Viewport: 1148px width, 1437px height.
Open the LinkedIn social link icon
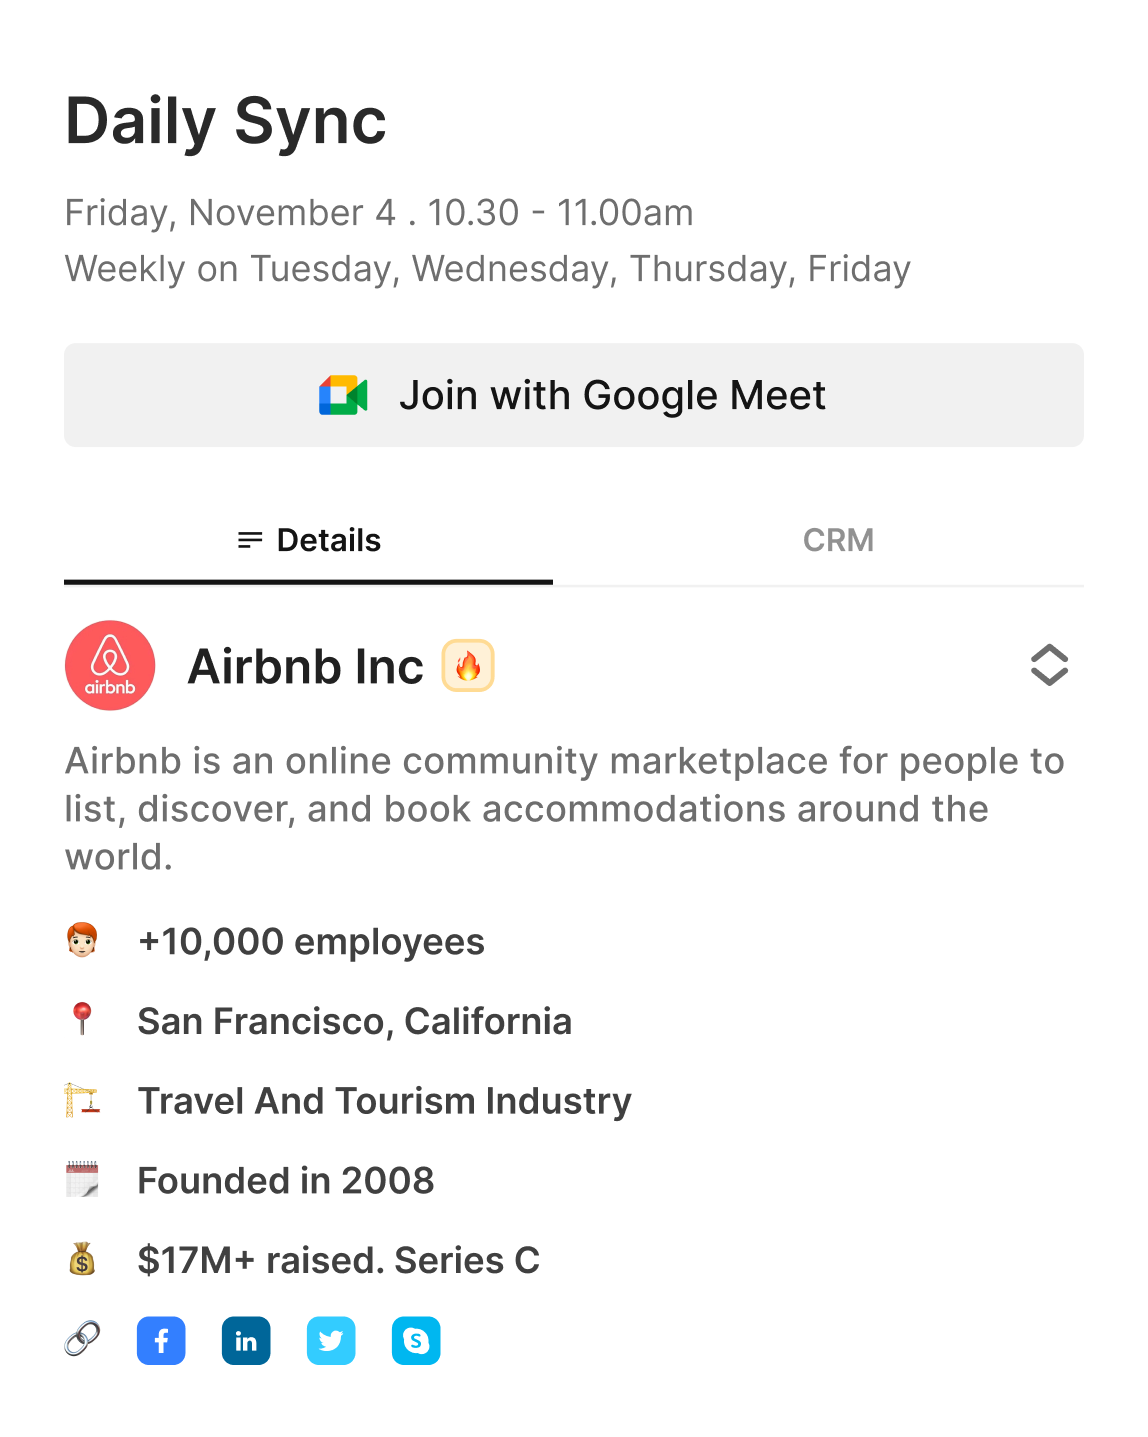(246, 1340)
